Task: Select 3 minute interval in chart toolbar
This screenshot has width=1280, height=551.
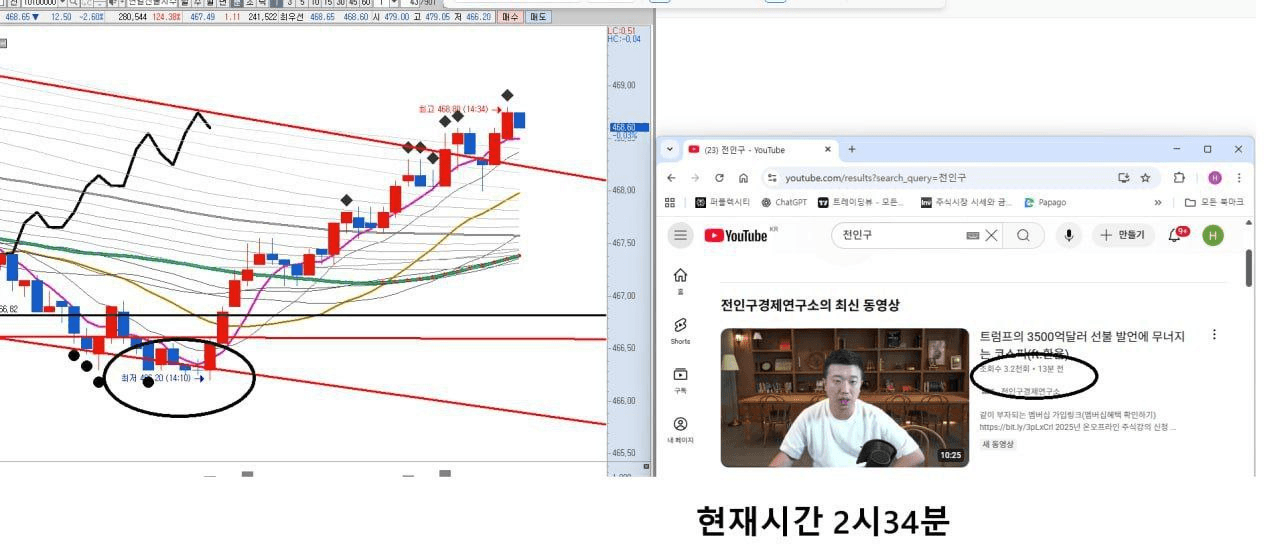Action: 289,3
